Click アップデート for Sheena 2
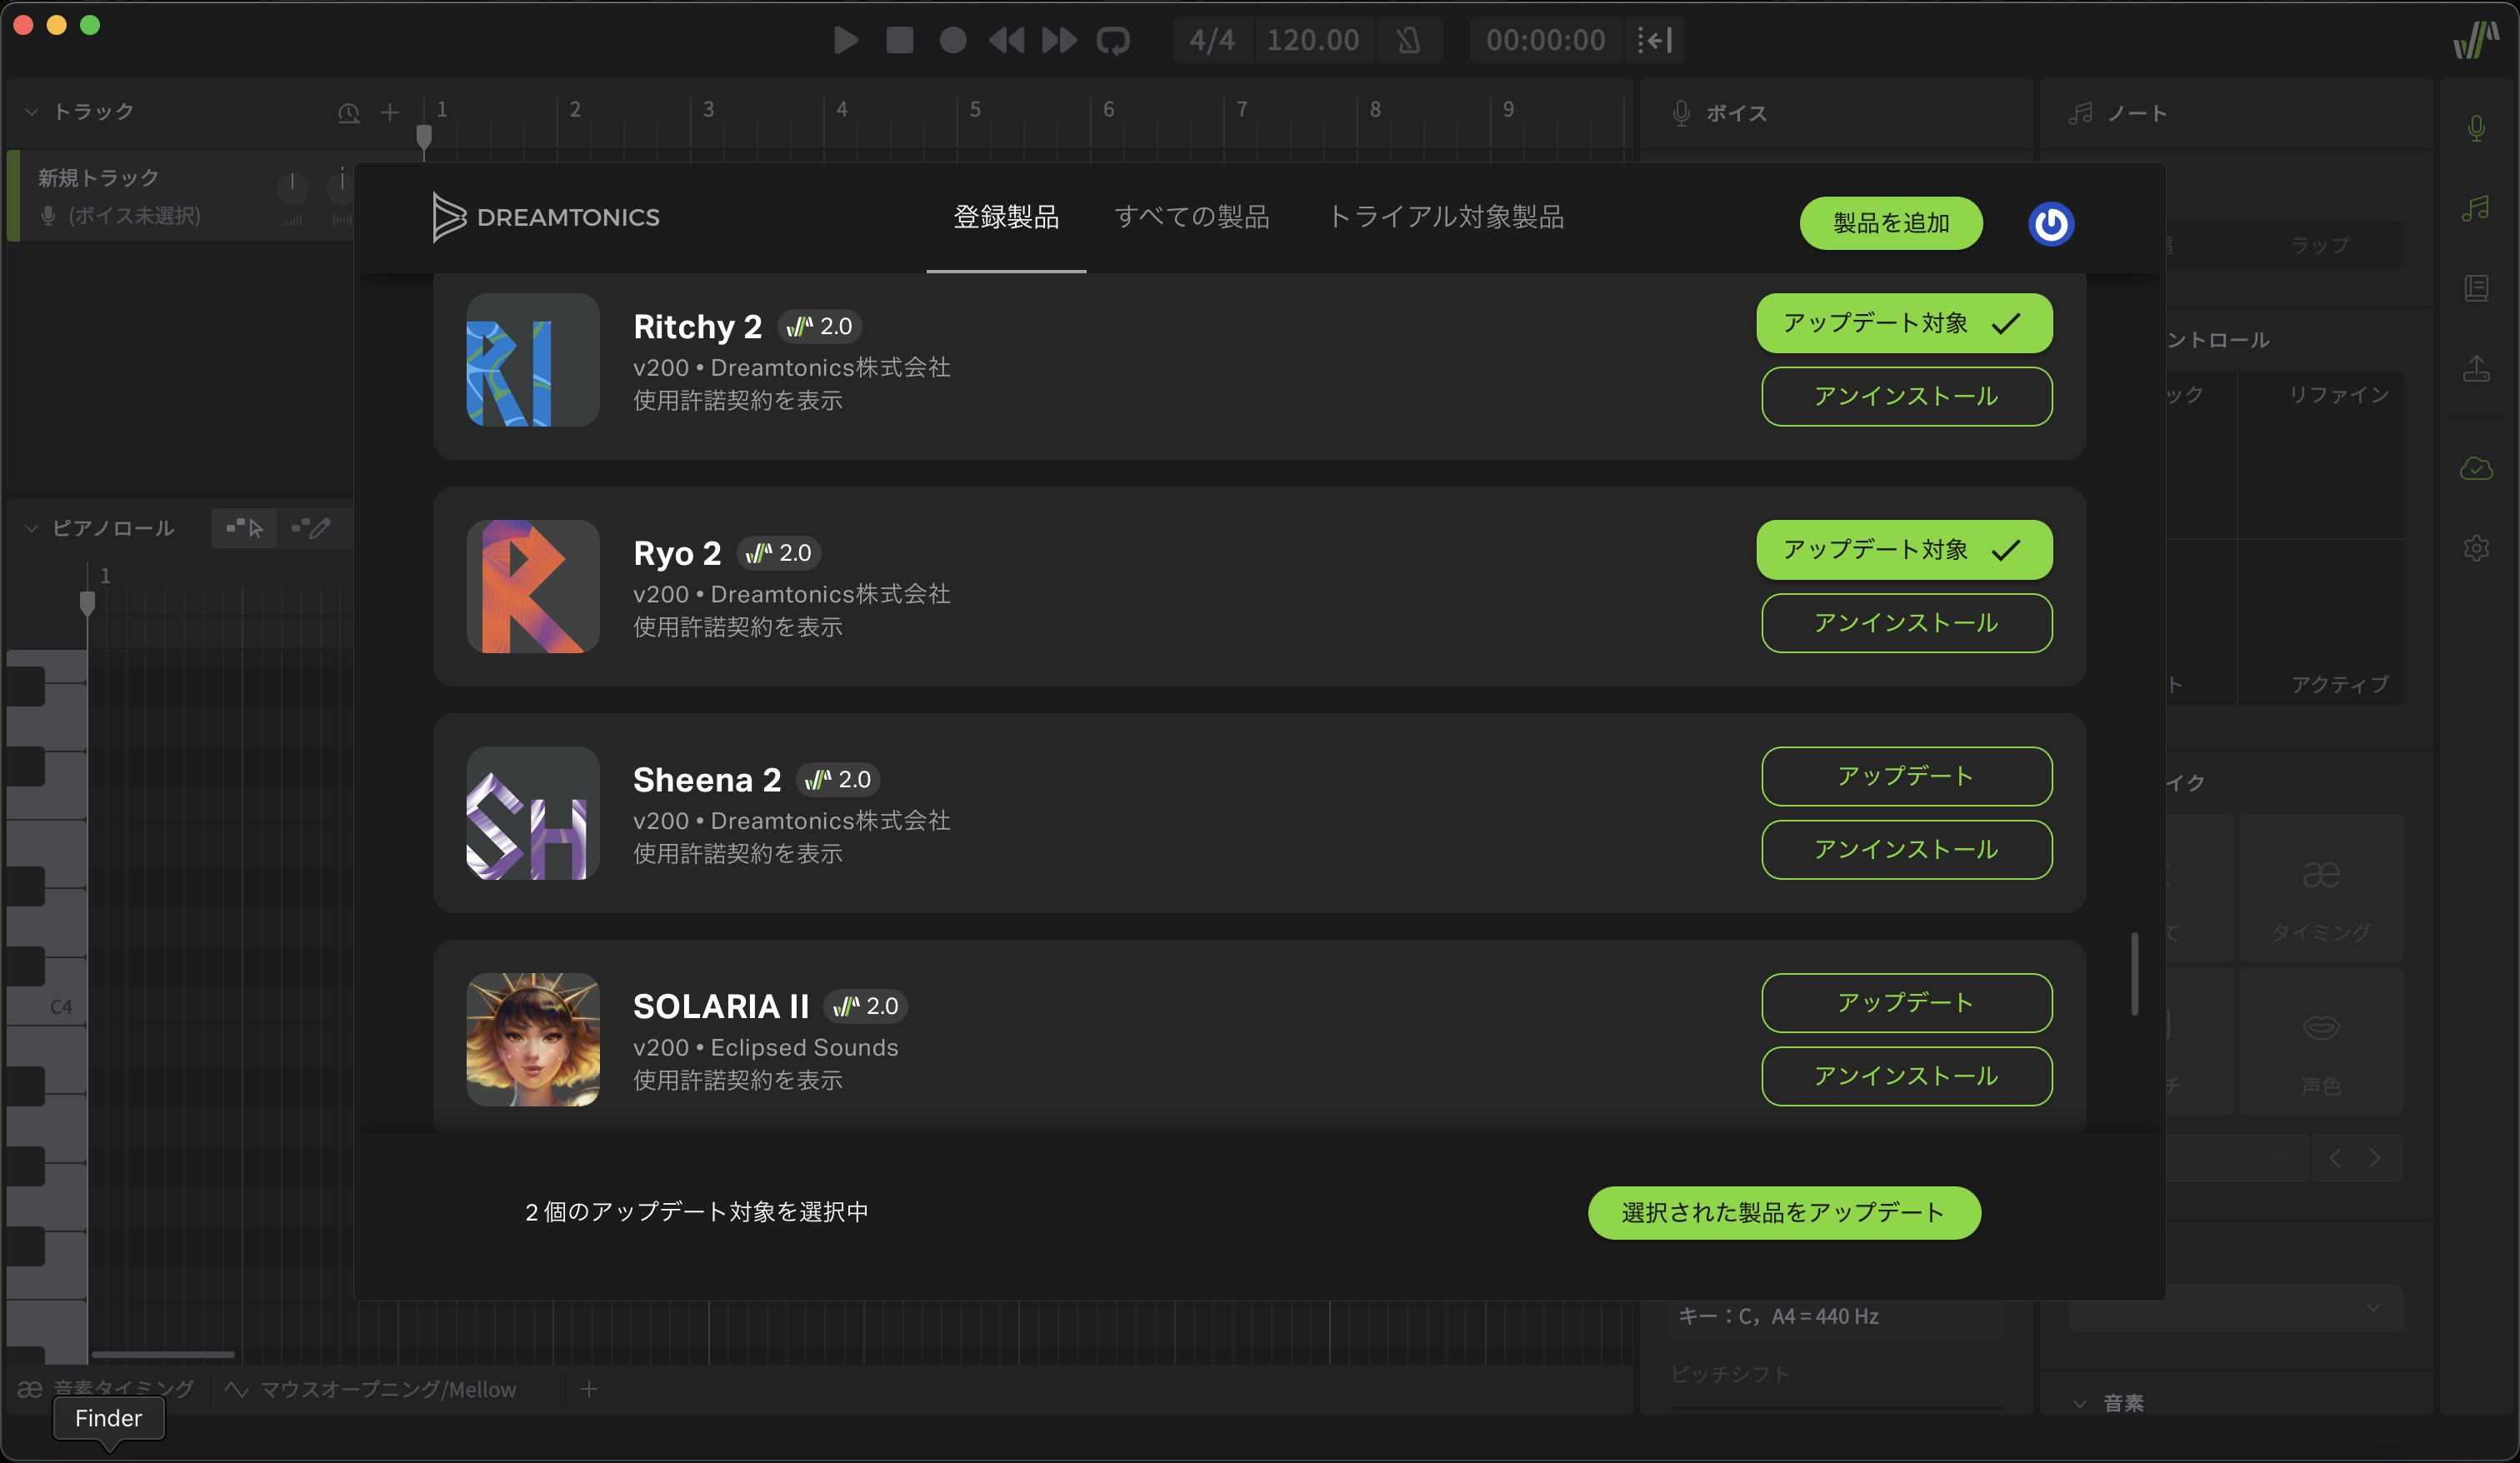The image size is (2520, 1463). (1907, 776)
